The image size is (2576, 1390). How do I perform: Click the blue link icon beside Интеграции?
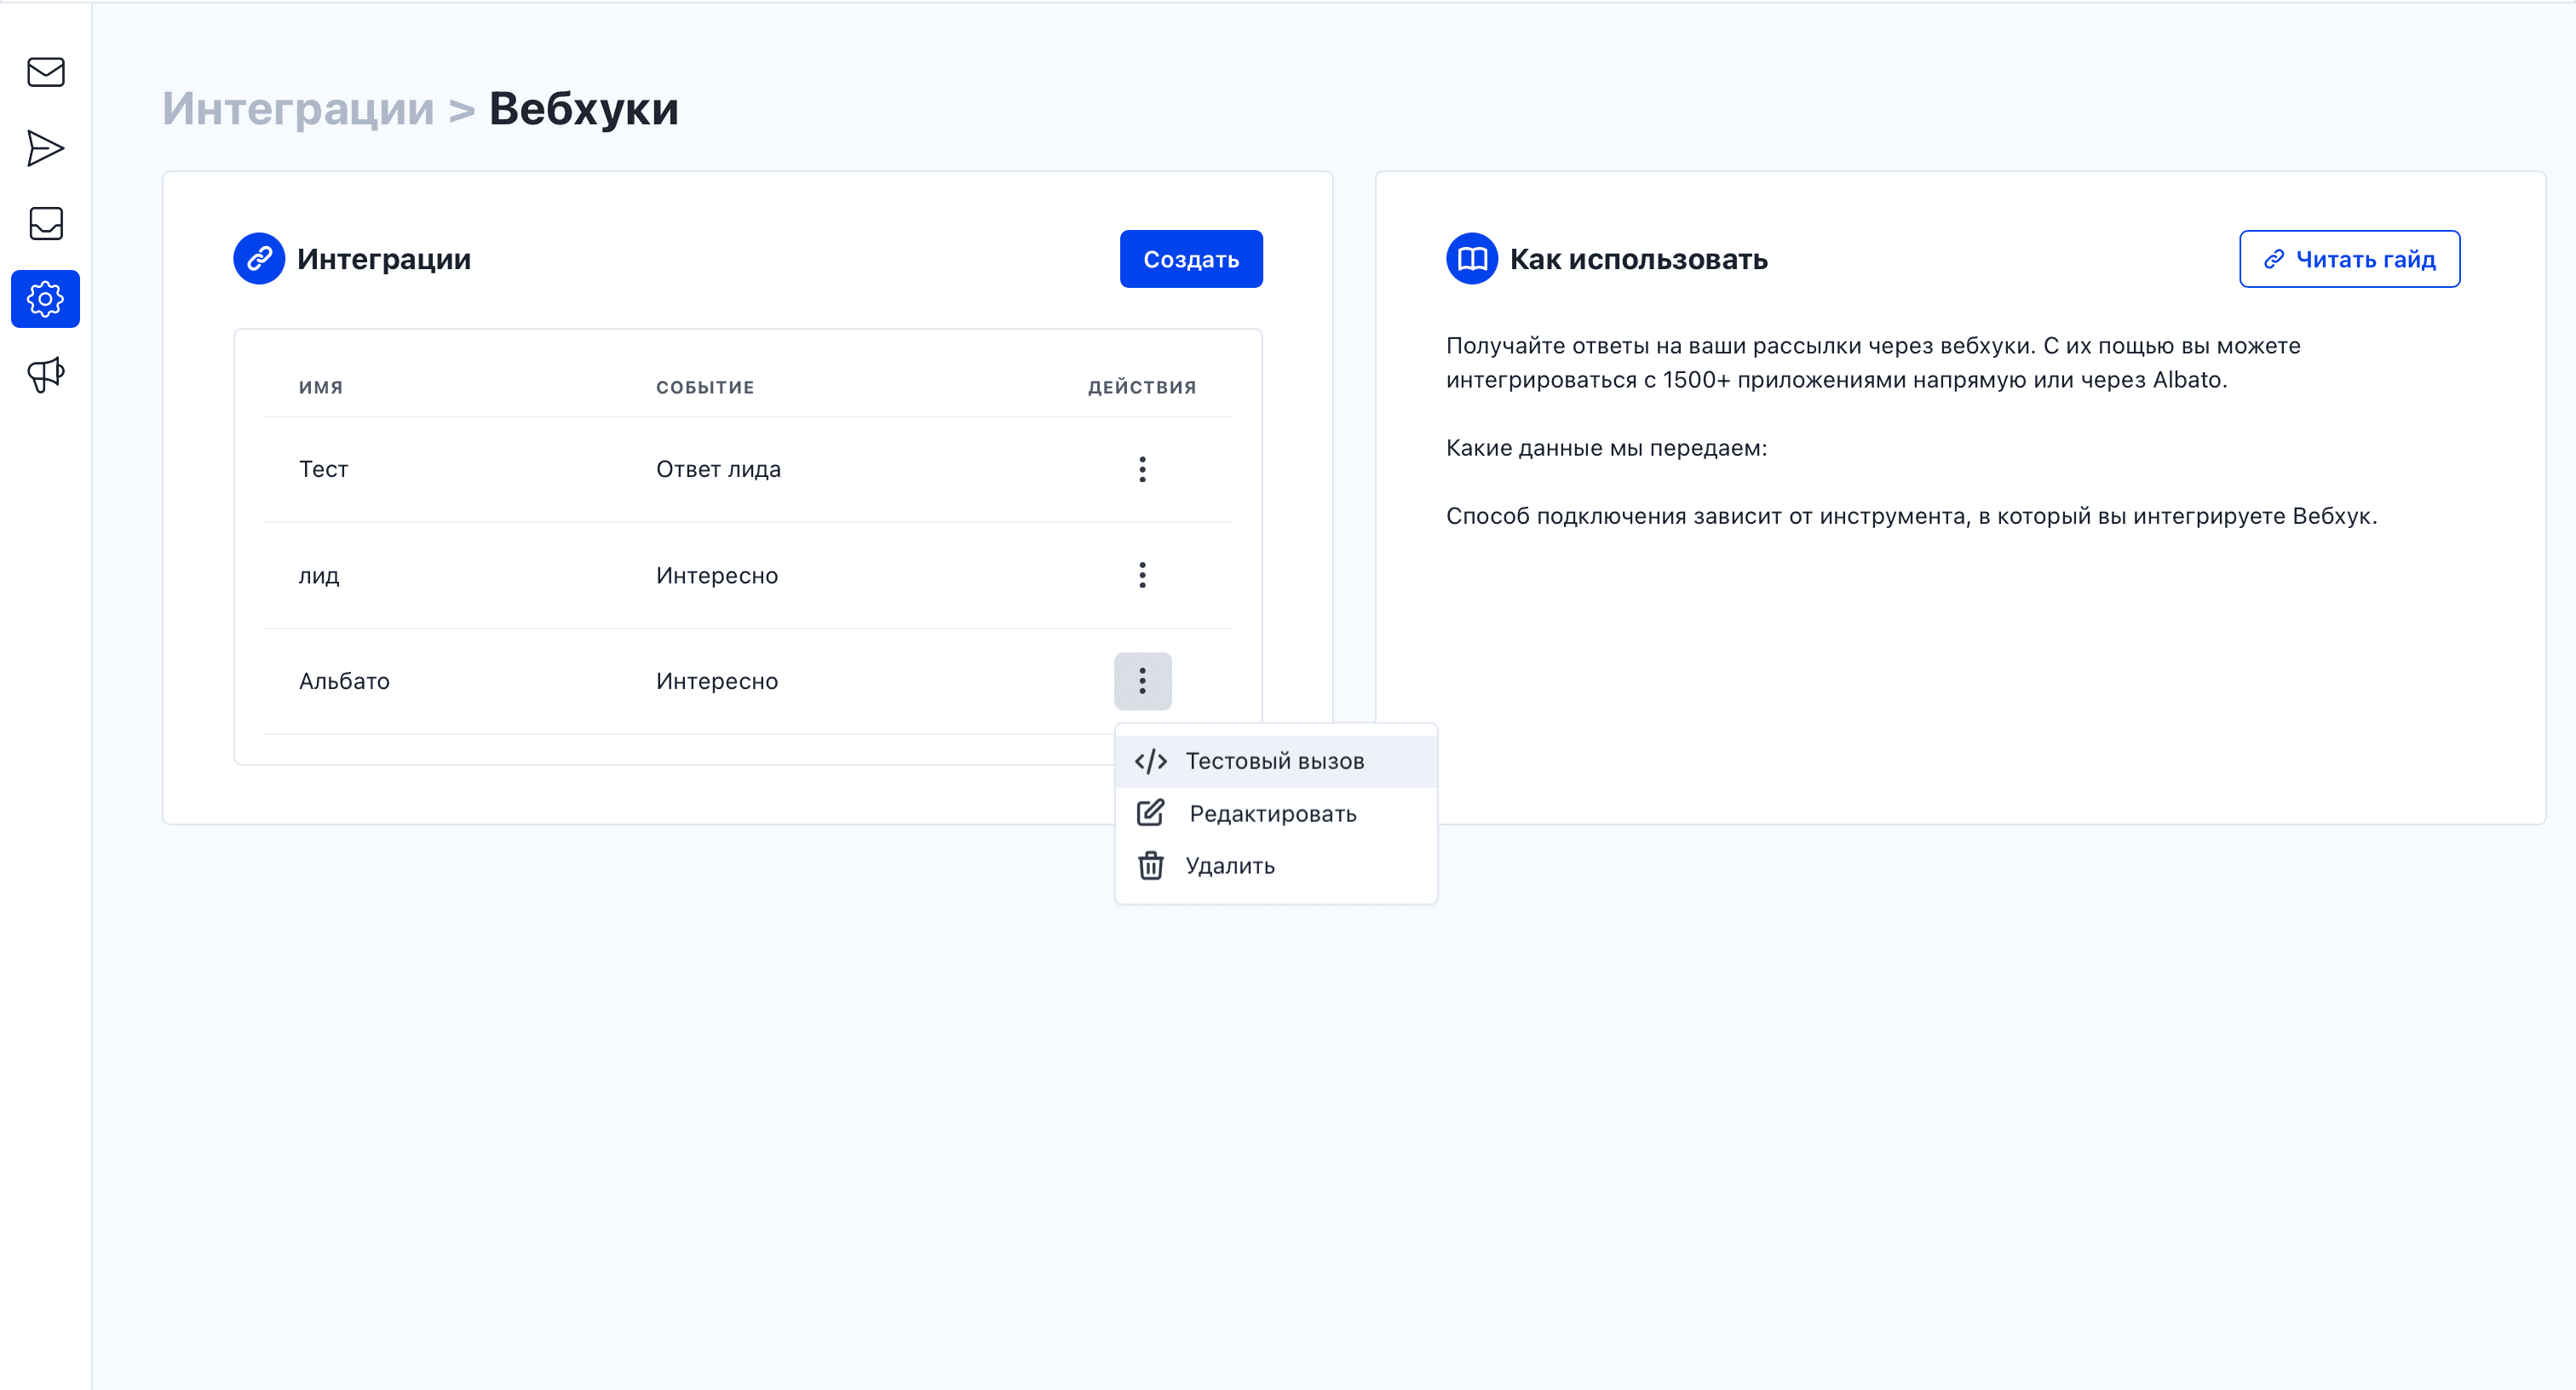259,259
